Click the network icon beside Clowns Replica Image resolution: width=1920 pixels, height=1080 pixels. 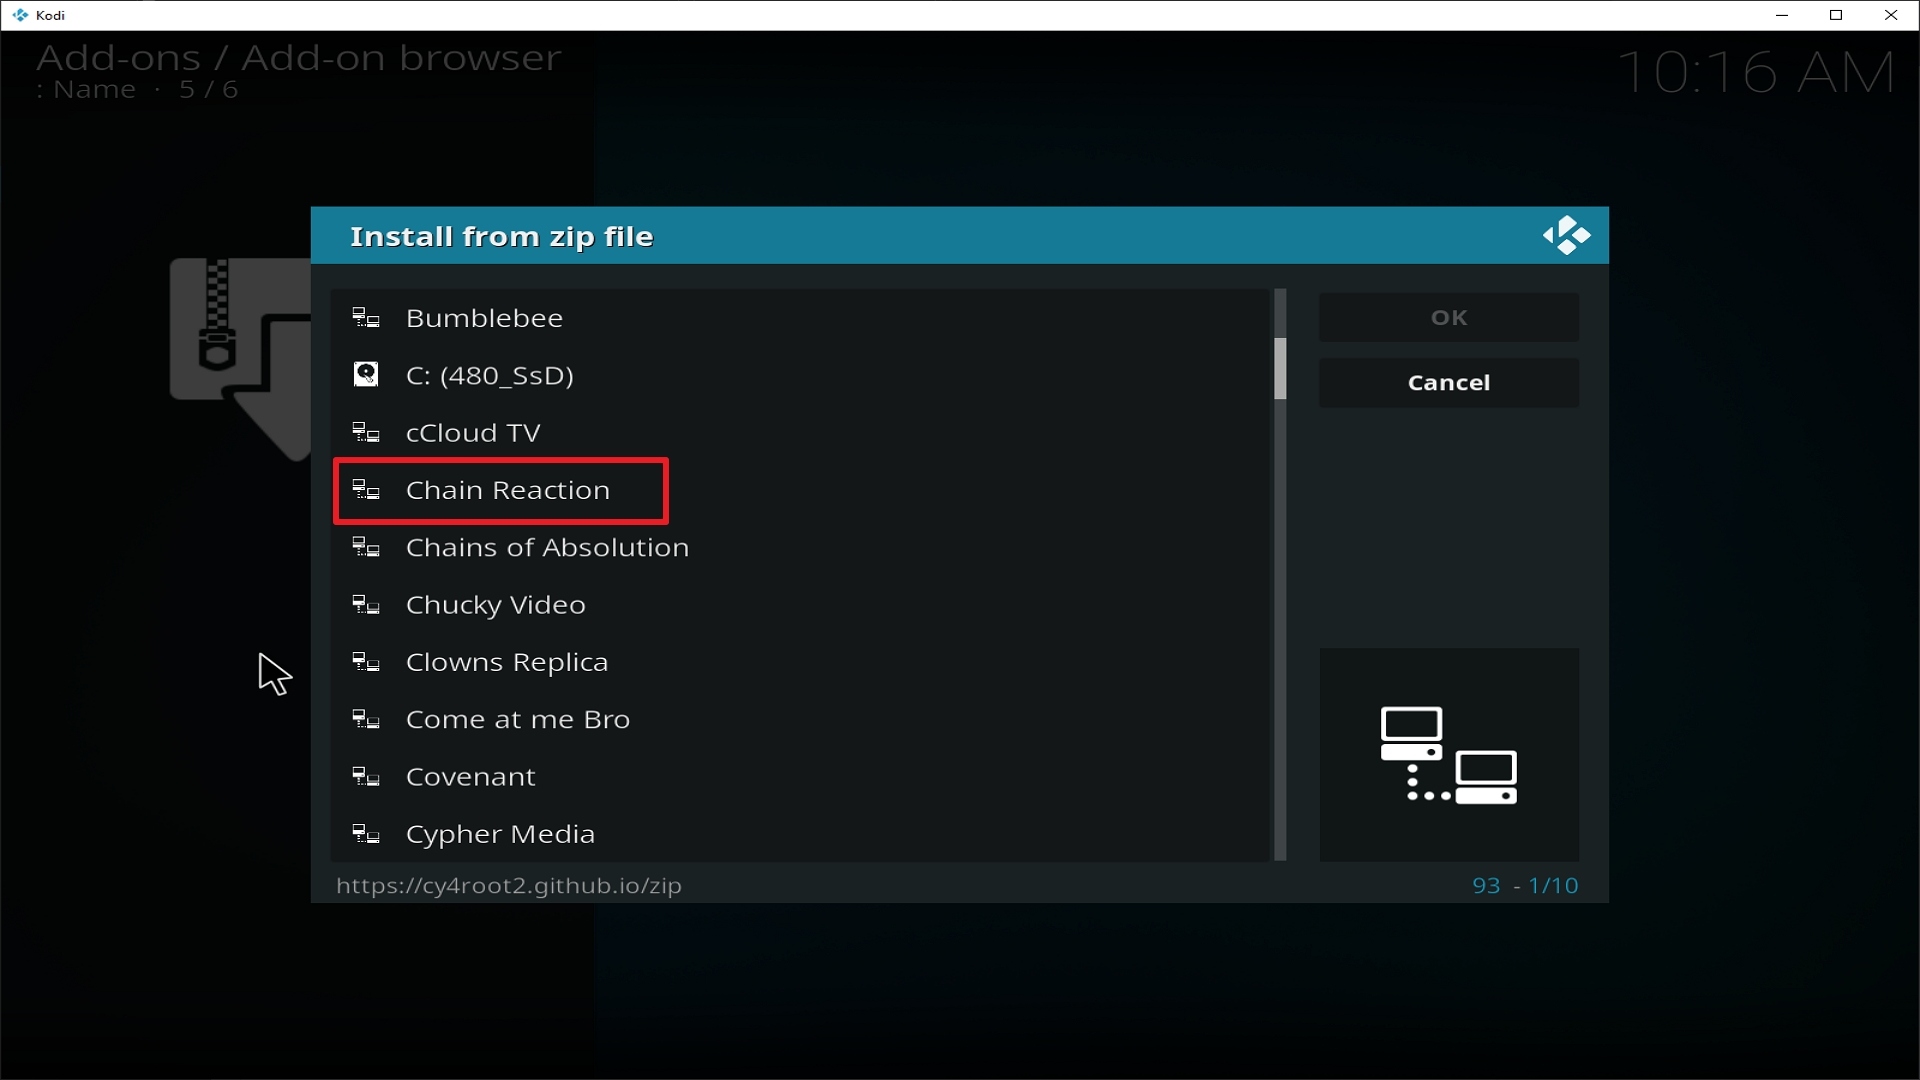[366, 662]
